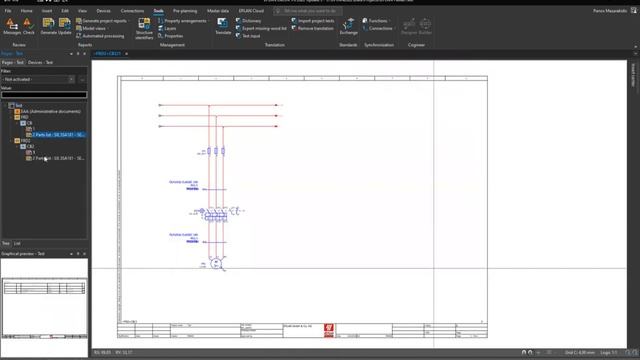This screenshot has width=640, height=360.
Task: Collapse the Test project node
Action: [x=5, y=105]
